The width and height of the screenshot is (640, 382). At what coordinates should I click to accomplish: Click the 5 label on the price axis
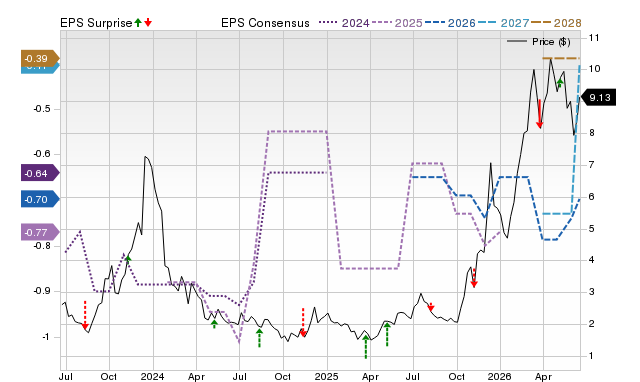pyautogui.click(x=591, y=228)
